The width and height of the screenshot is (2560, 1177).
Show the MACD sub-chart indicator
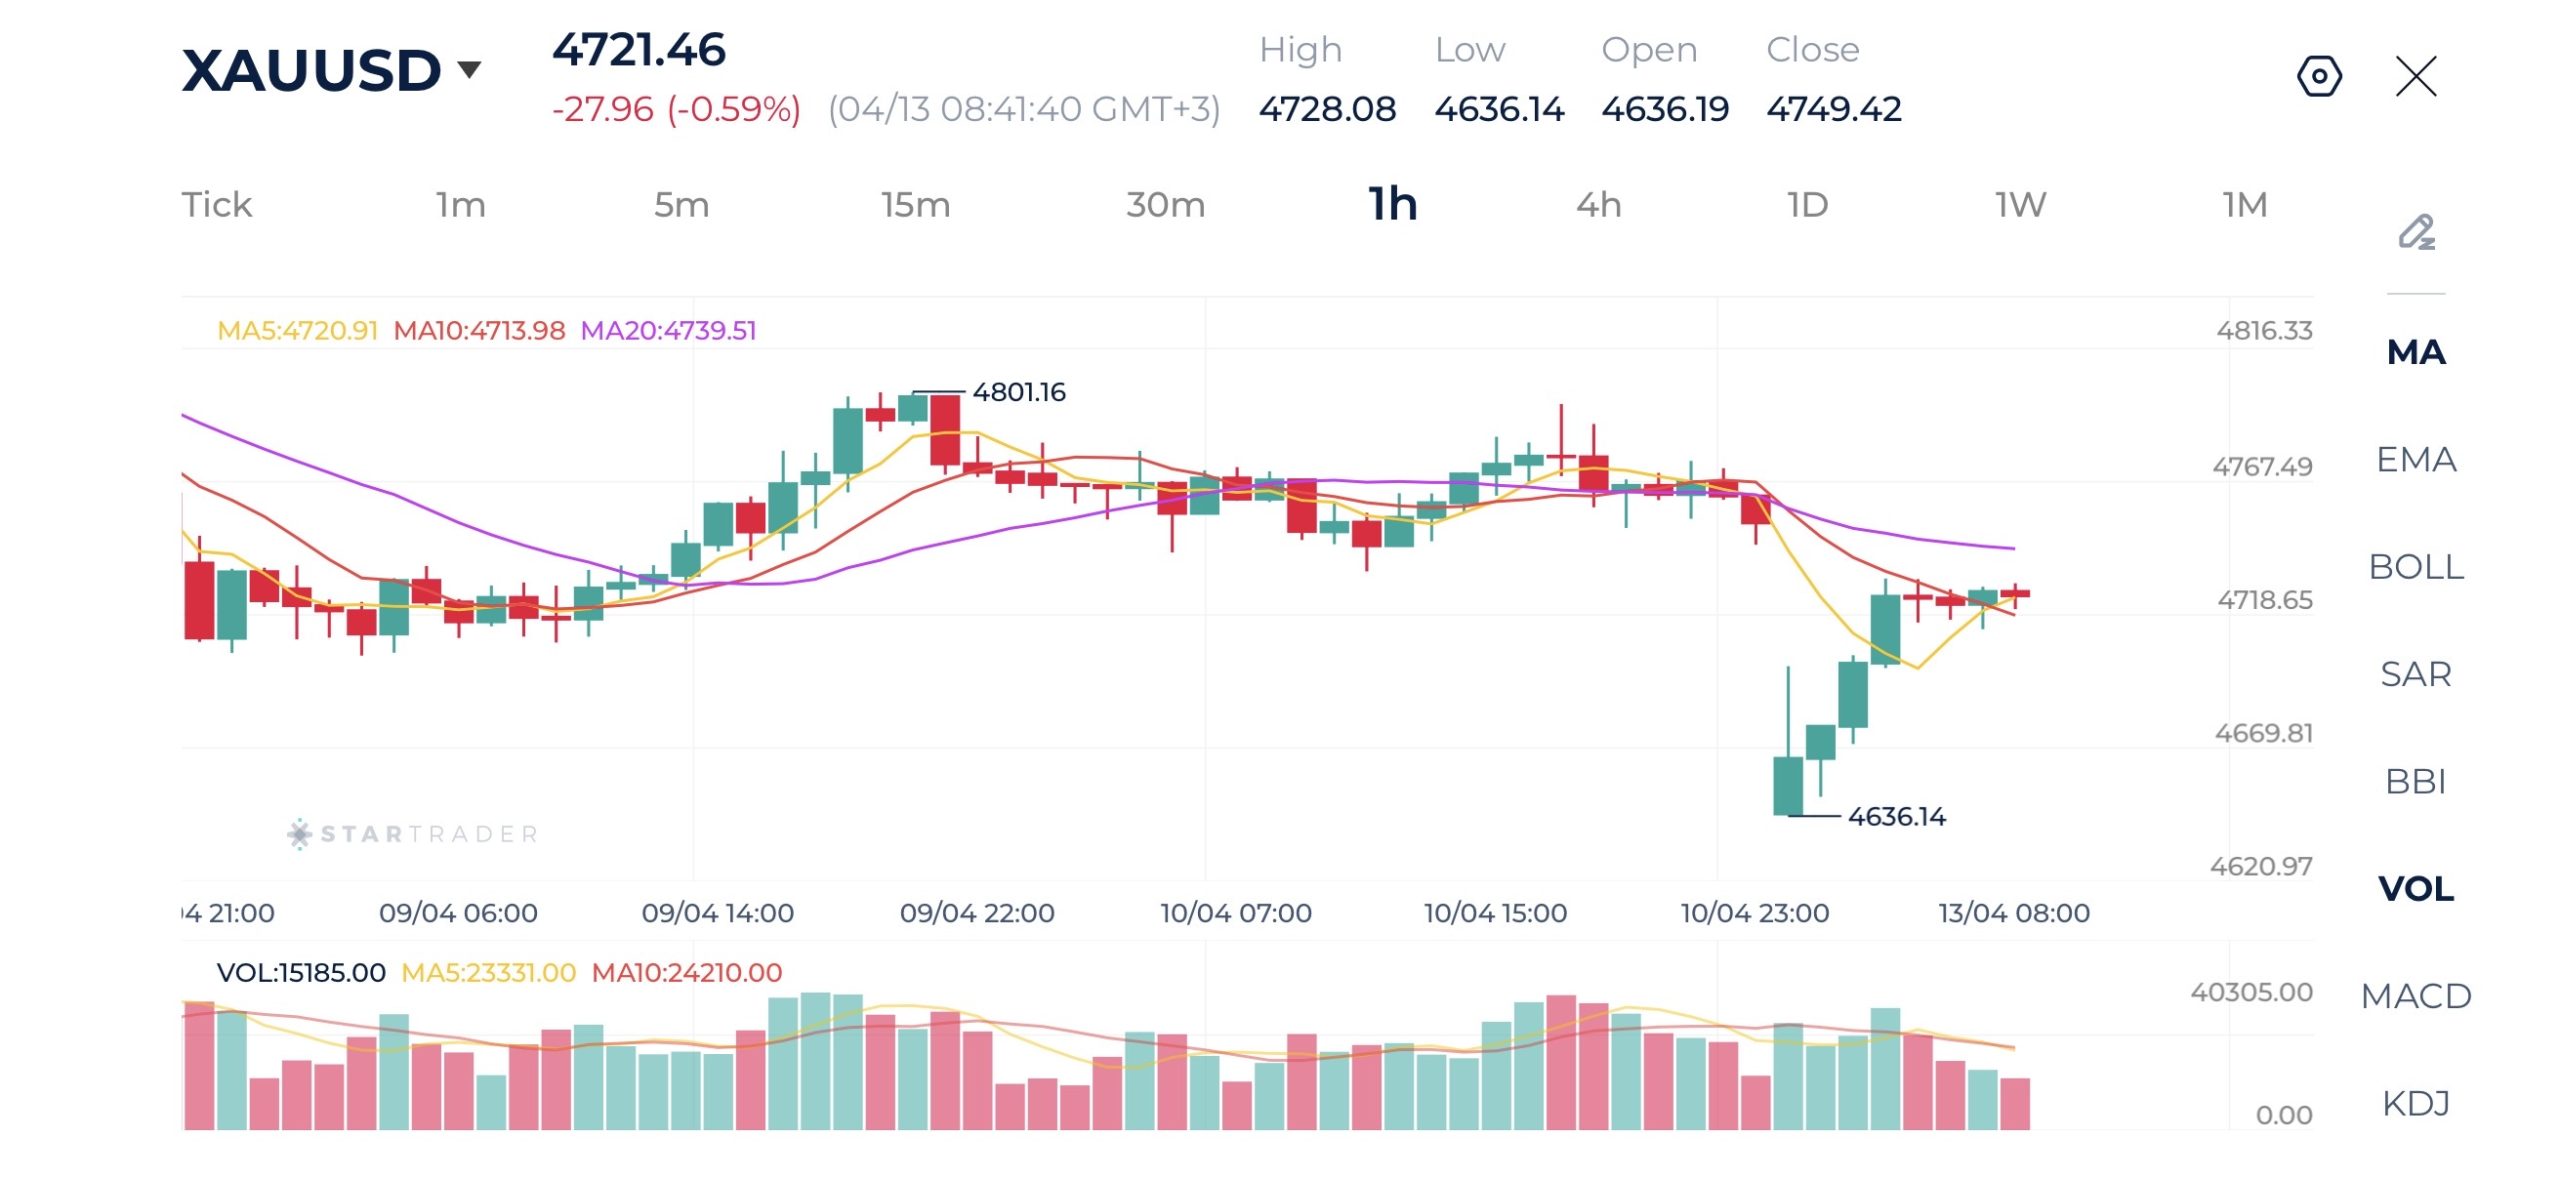pyautogui.click(x=2416, y=996)
